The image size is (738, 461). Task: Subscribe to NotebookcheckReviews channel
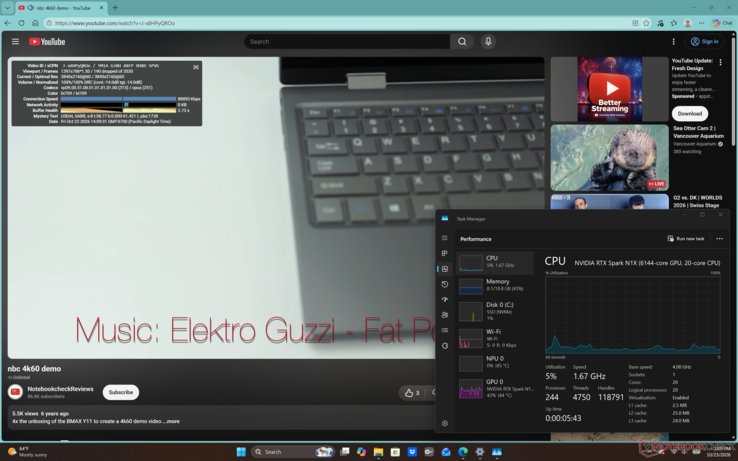tap(120, 392)
